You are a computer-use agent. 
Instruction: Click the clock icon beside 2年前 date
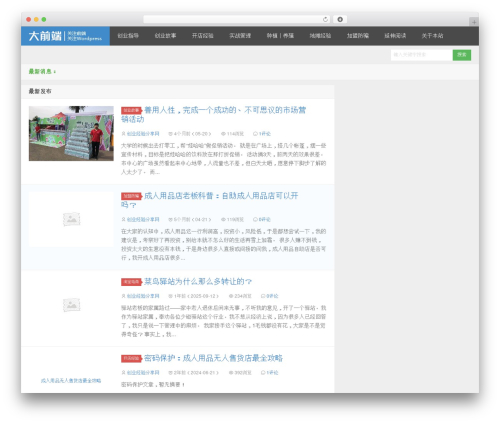(170, 373)
